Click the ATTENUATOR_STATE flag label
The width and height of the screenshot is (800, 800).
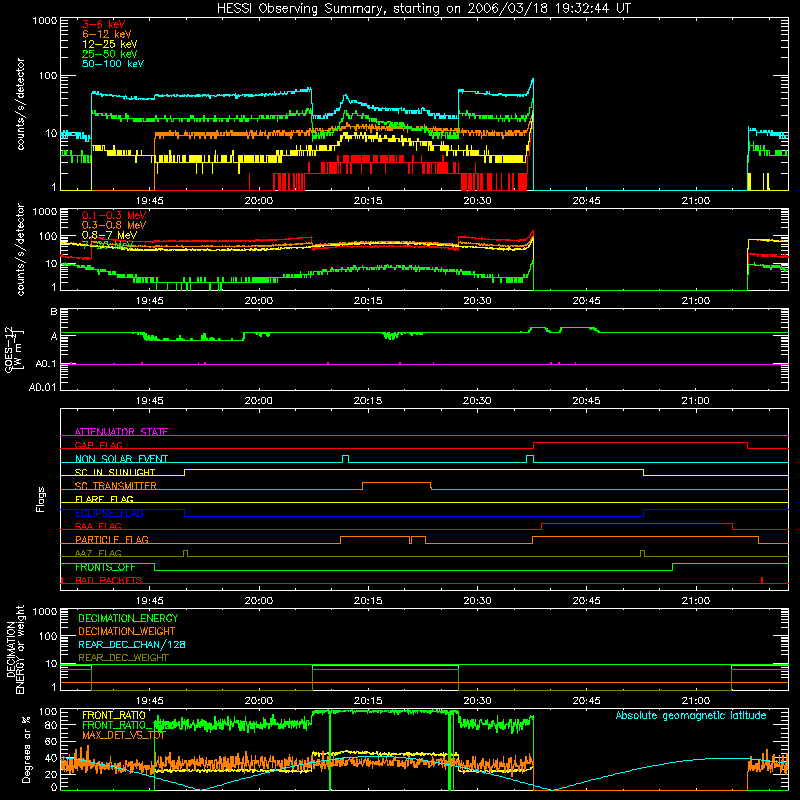click(x=121, y=432)
